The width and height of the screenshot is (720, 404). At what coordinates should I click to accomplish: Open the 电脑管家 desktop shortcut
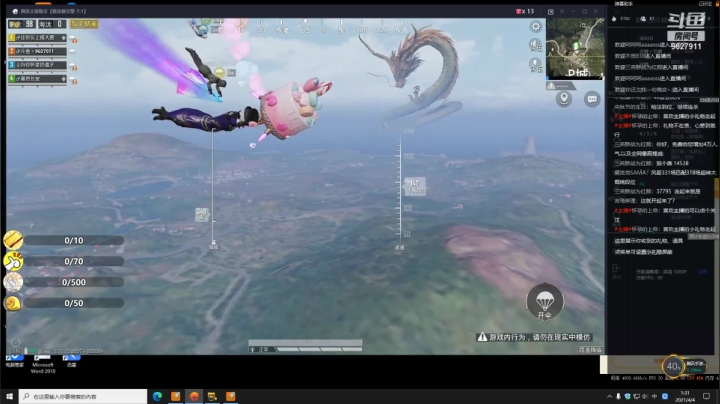[15, 361]
